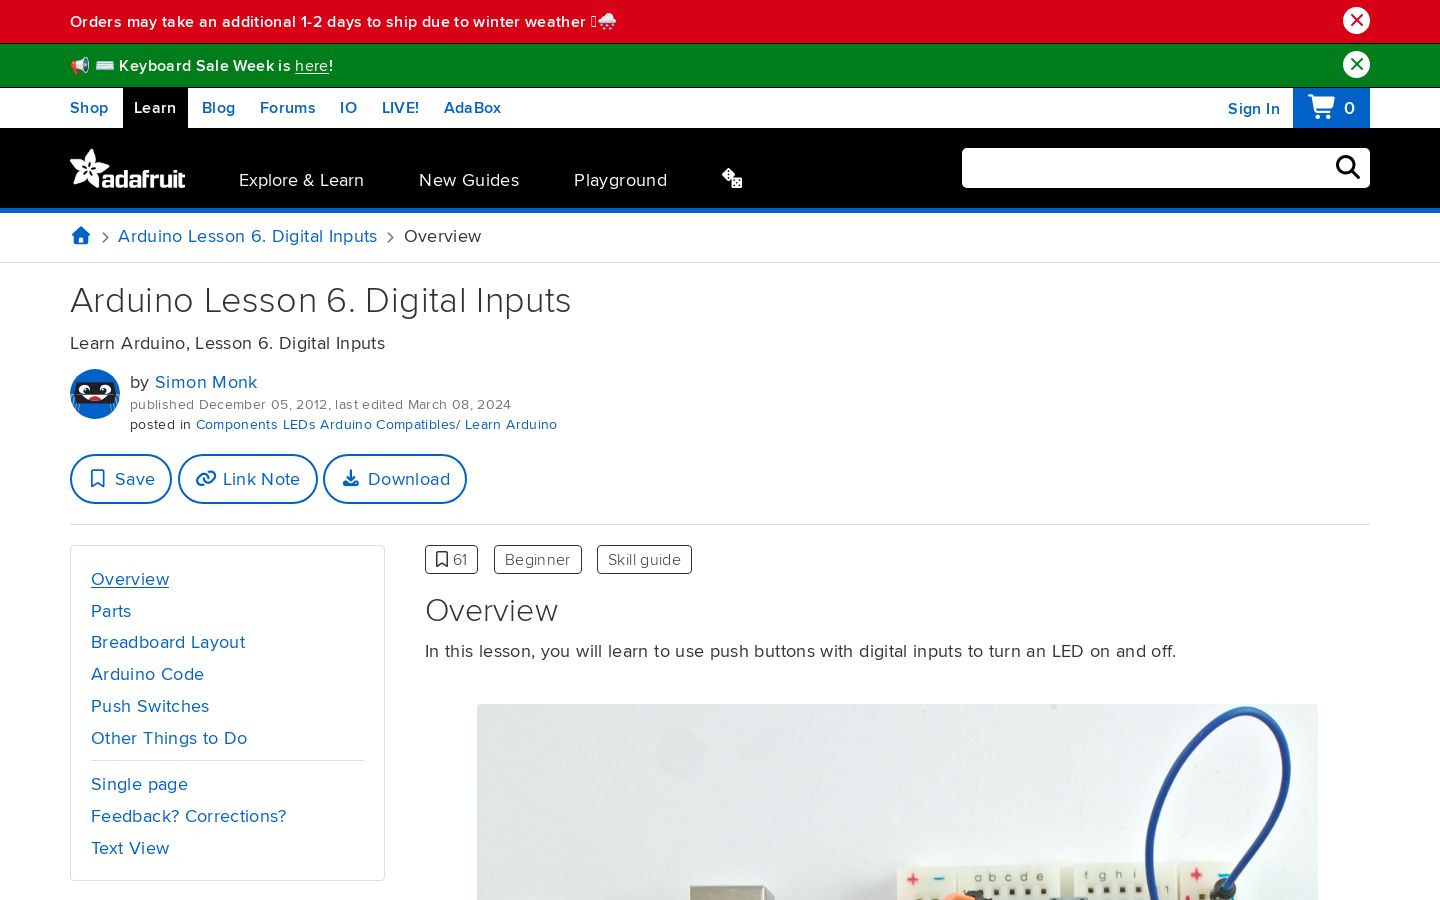Go to the Parts page in sidebar
The width and height of the screenshot is (1440, 900).
(111, 611)
